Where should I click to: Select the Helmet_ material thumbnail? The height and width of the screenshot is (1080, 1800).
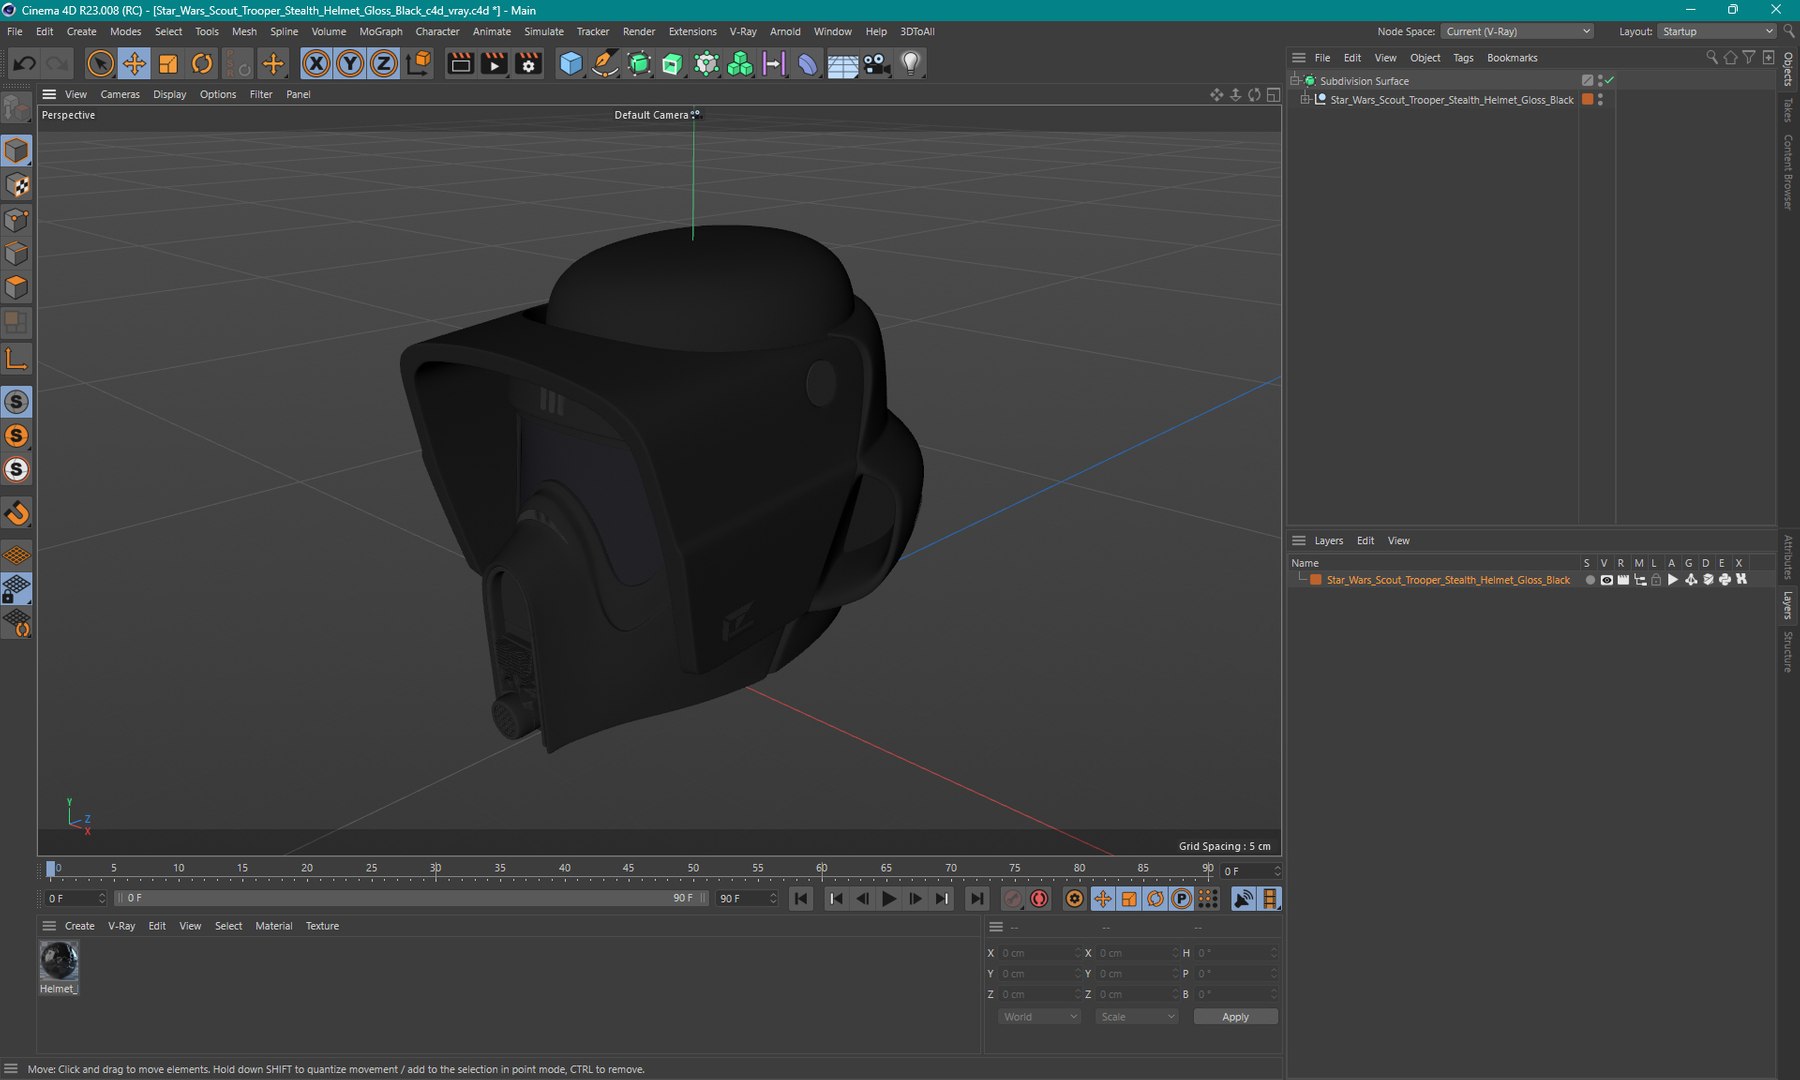click(x=59, y=961)
